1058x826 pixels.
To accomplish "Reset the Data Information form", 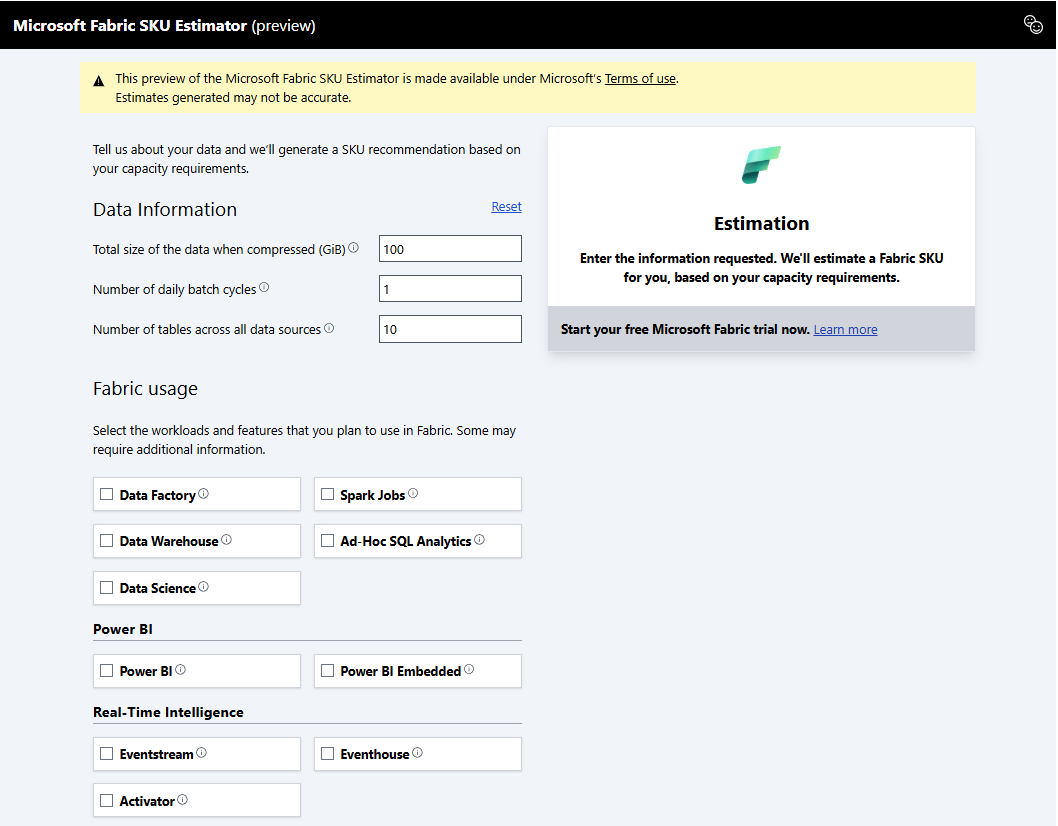I will click(x=506, y=206).
